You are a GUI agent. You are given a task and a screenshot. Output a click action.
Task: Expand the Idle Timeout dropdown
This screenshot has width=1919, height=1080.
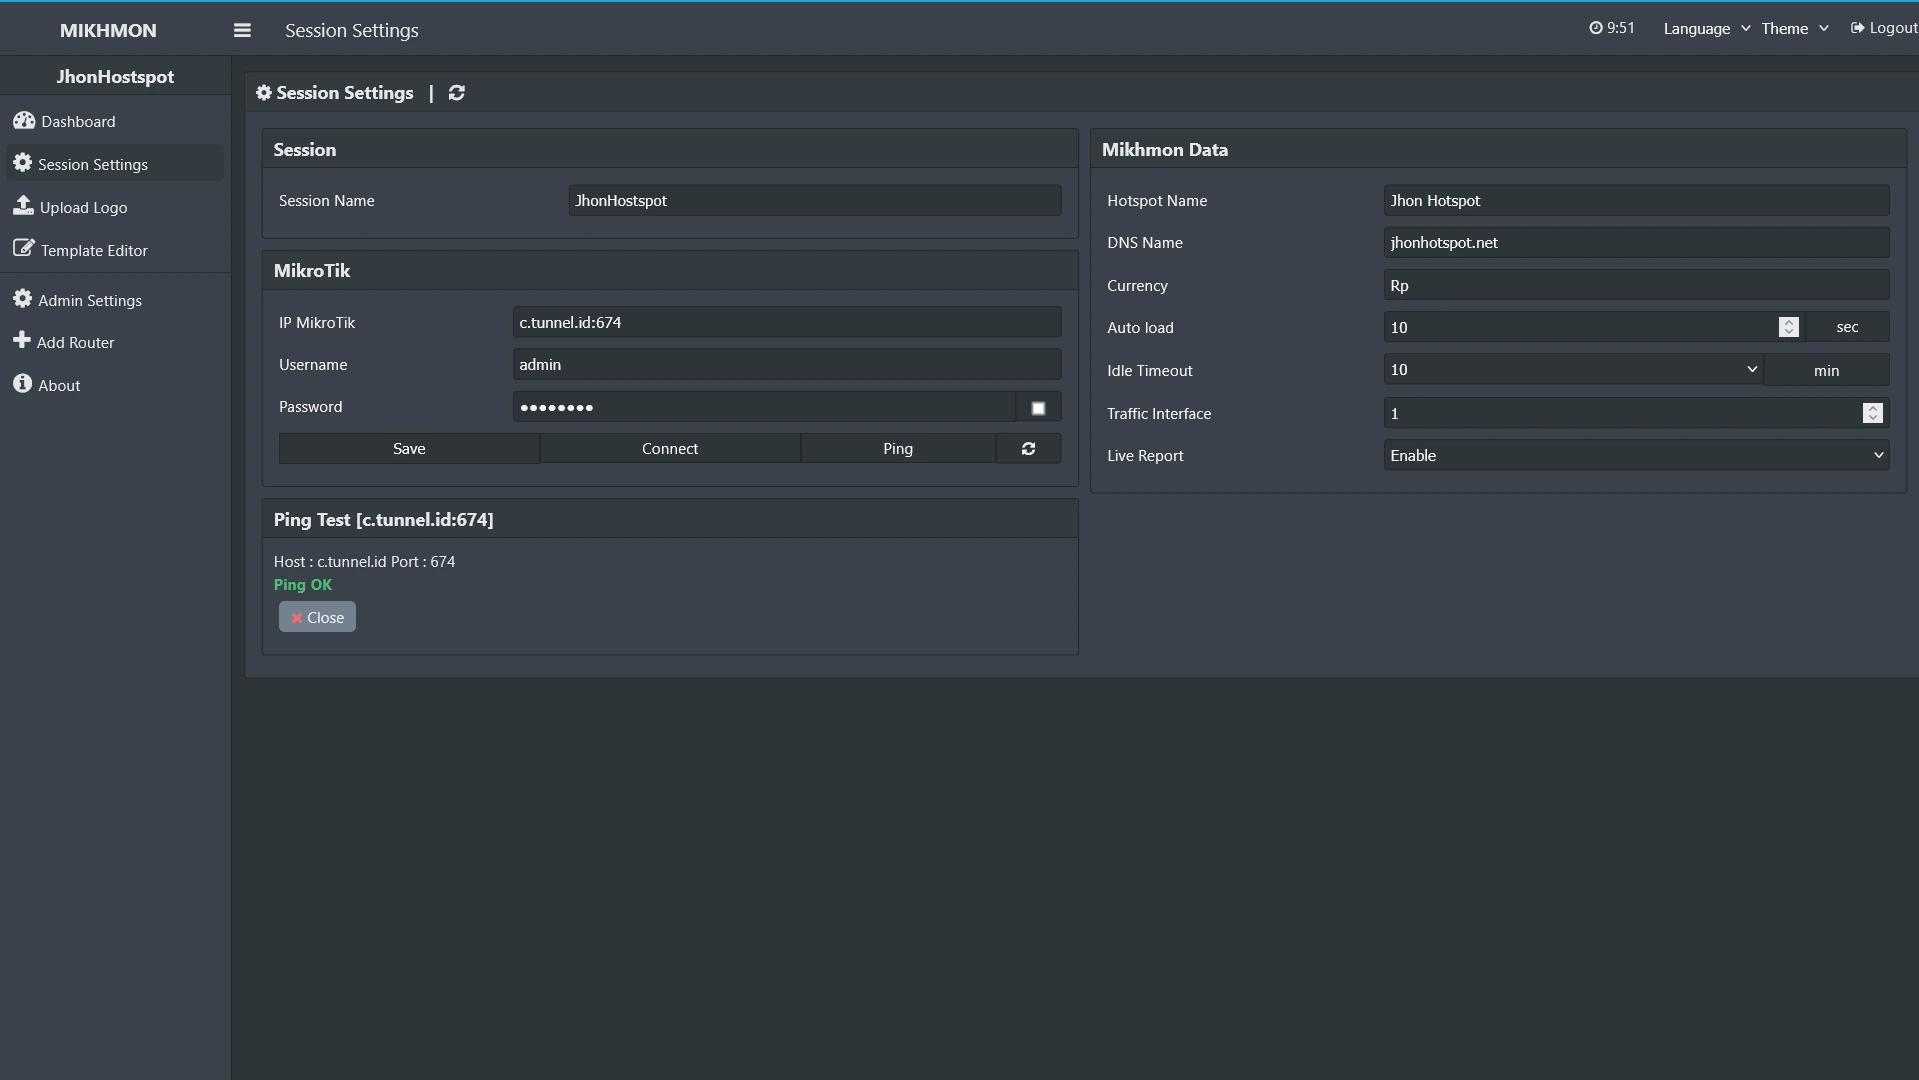1574,370
